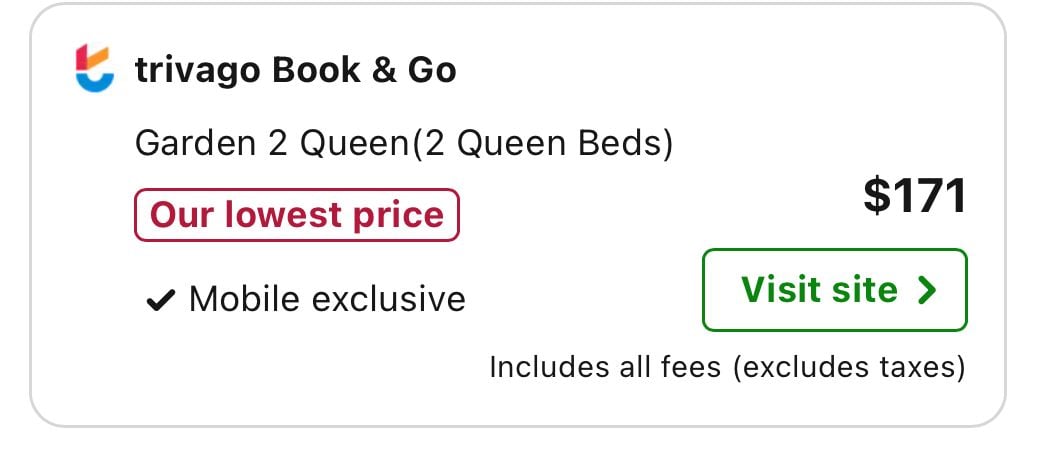Viewport: 1042px width, 459px height.
Task: Click the checkmark beside Mobile exclusive
Action: [x=161, y=299]
